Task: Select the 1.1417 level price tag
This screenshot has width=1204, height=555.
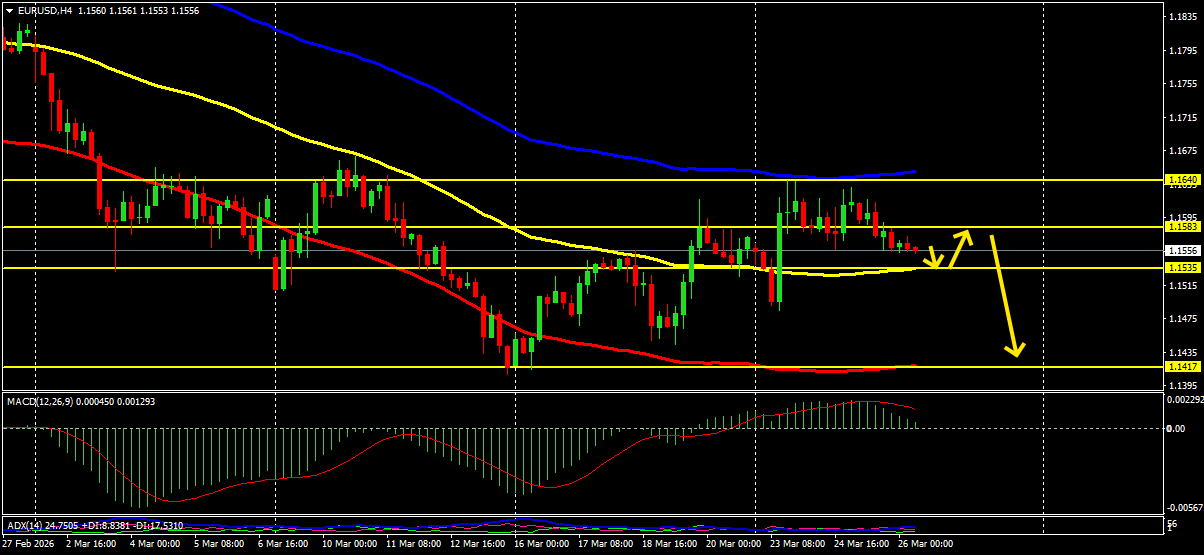Action: coord(1182,367)
